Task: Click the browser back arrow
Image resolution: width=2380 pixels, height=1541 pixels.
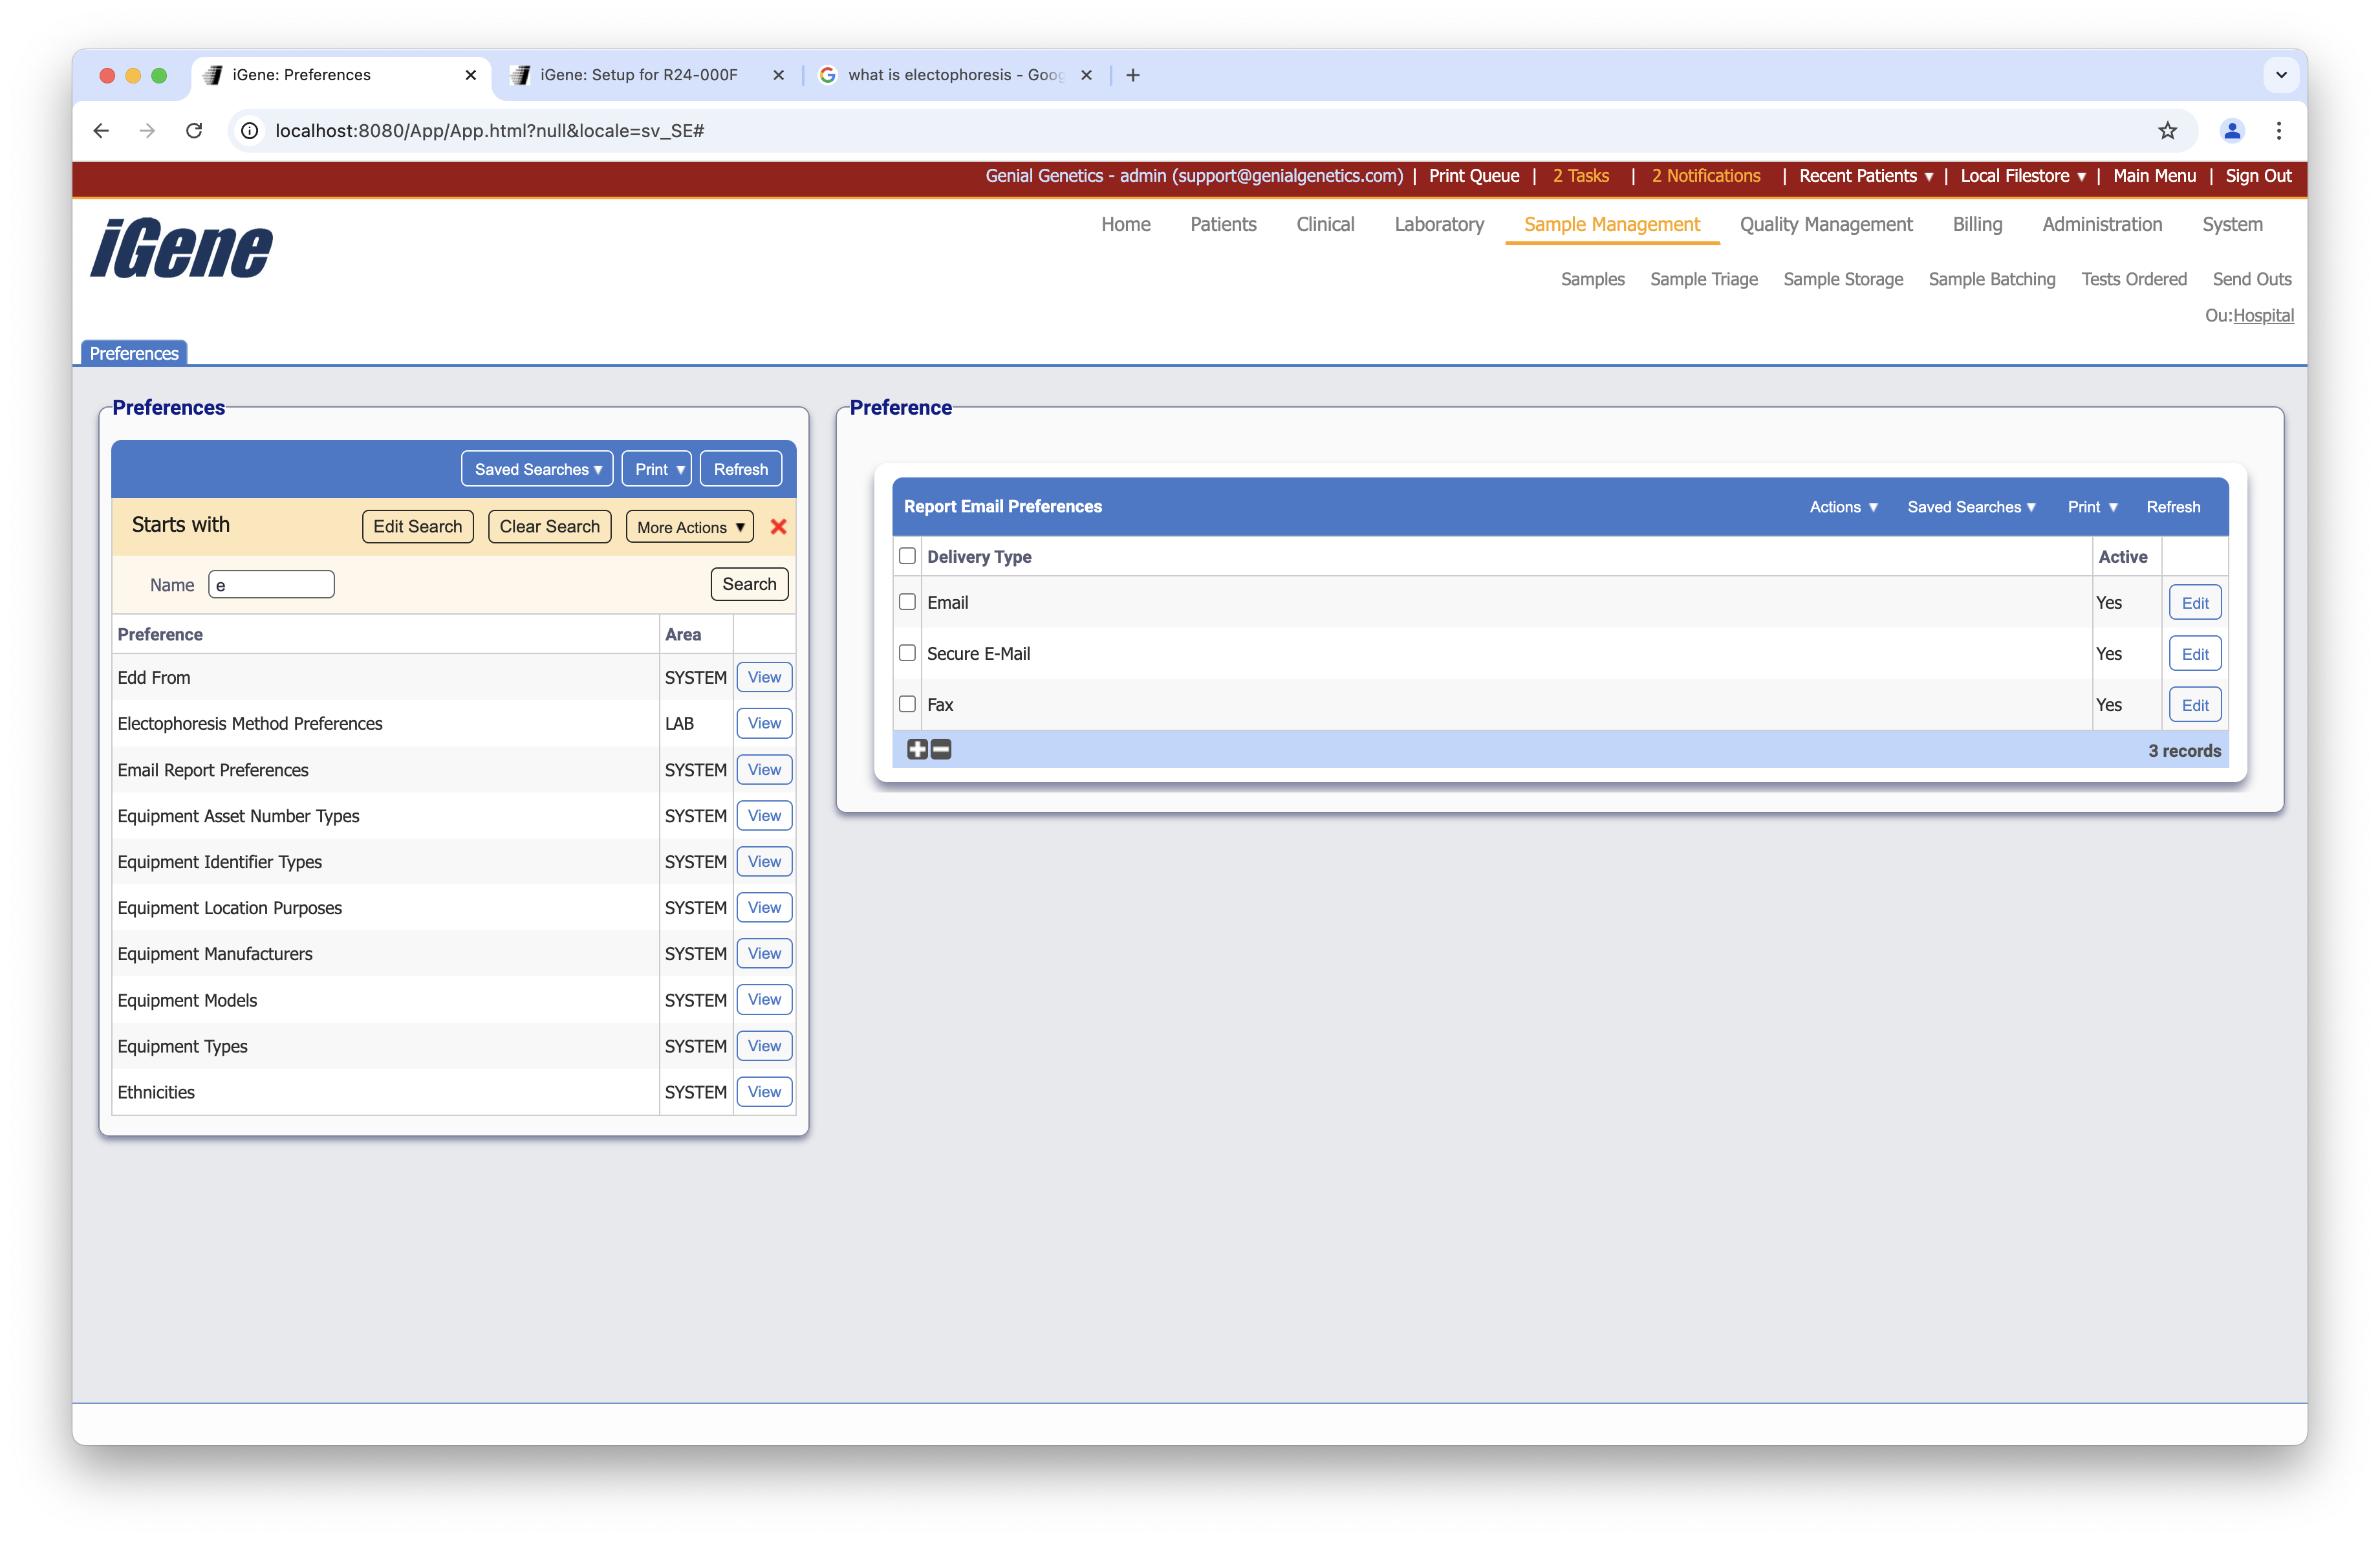Action: [x=100, y=131]
